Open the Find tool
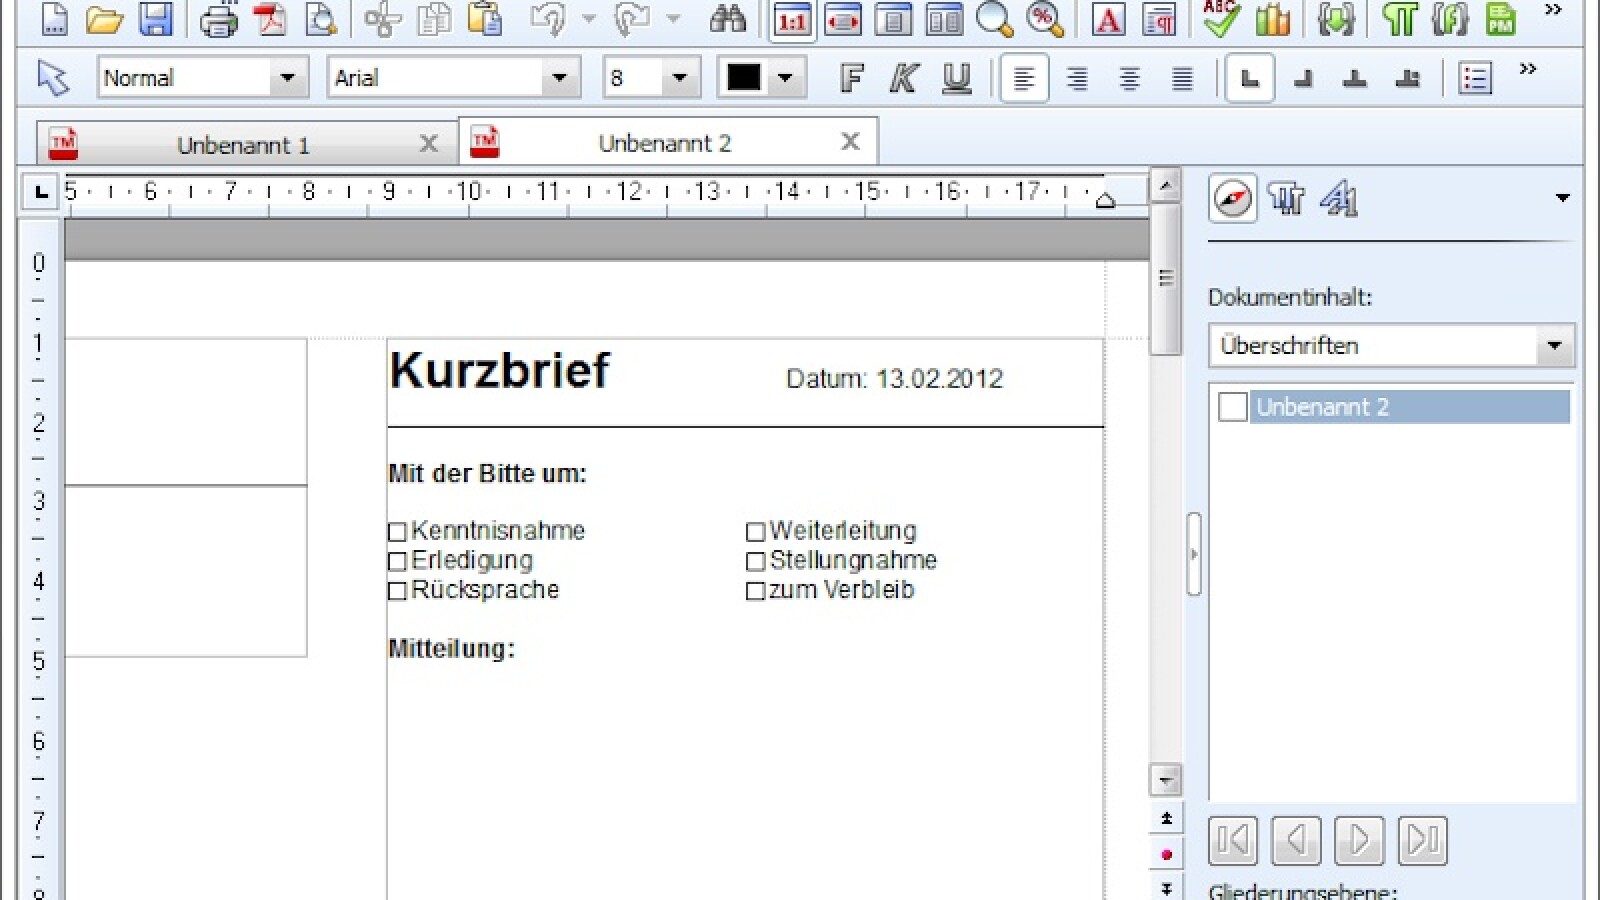 pyautogui.click(x=729, y=17)
